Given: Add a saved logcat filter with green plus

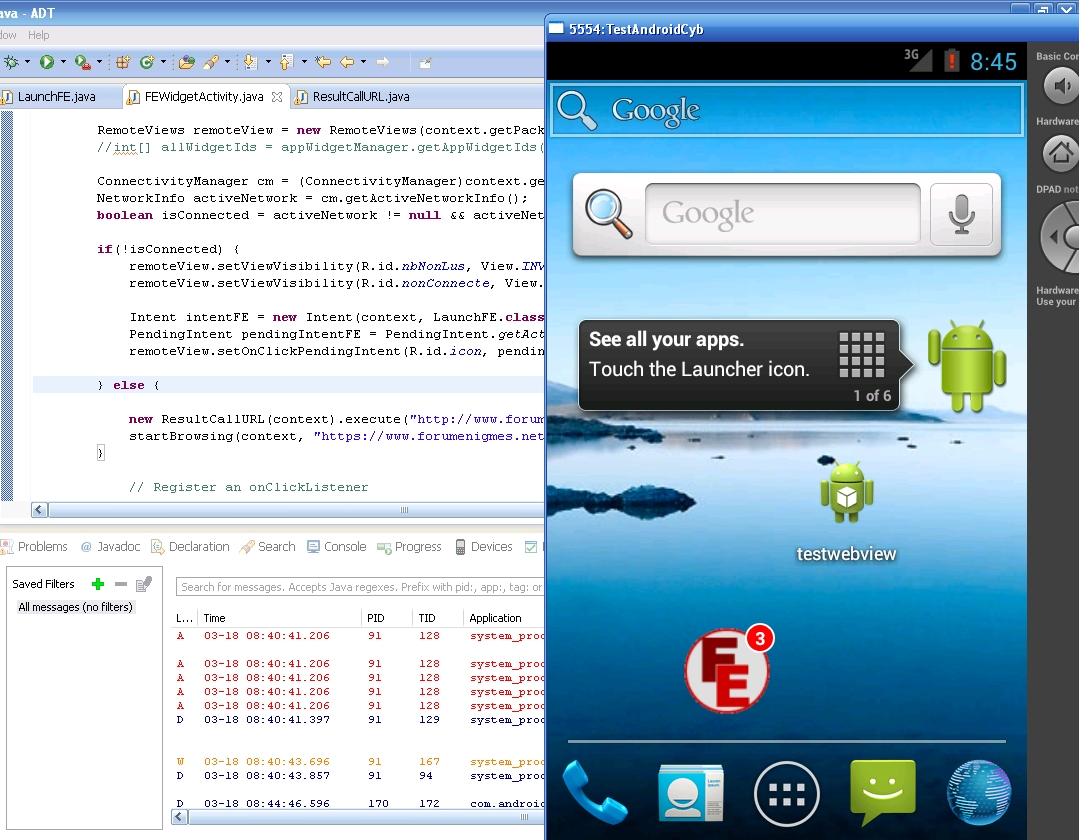Looking at the screenshot, I should (x=98, y=584).
